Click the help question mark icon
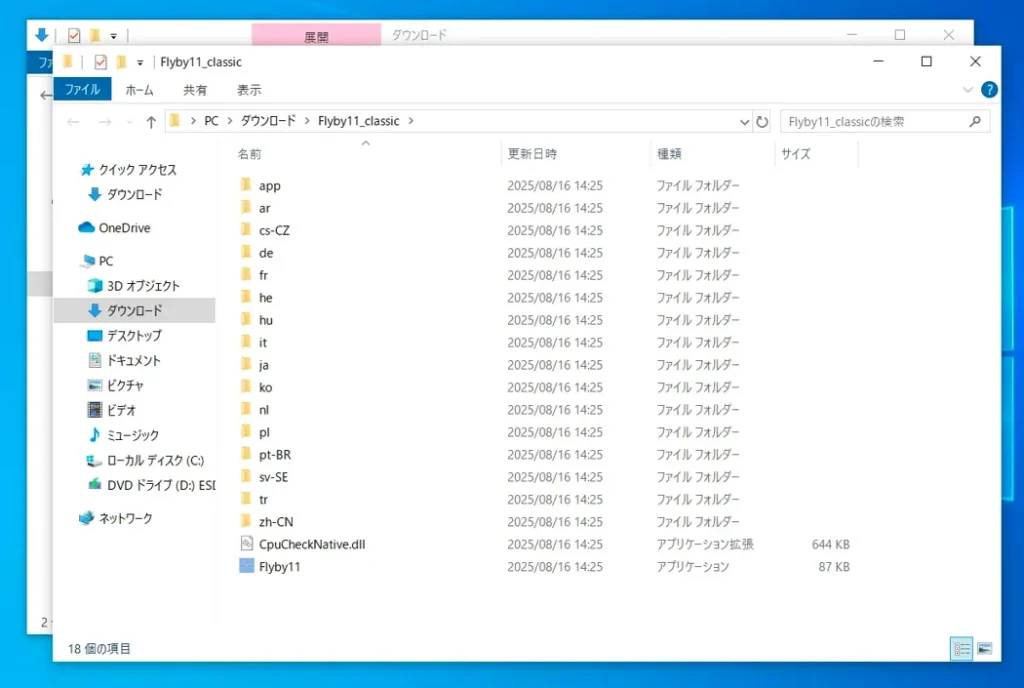 989,89
